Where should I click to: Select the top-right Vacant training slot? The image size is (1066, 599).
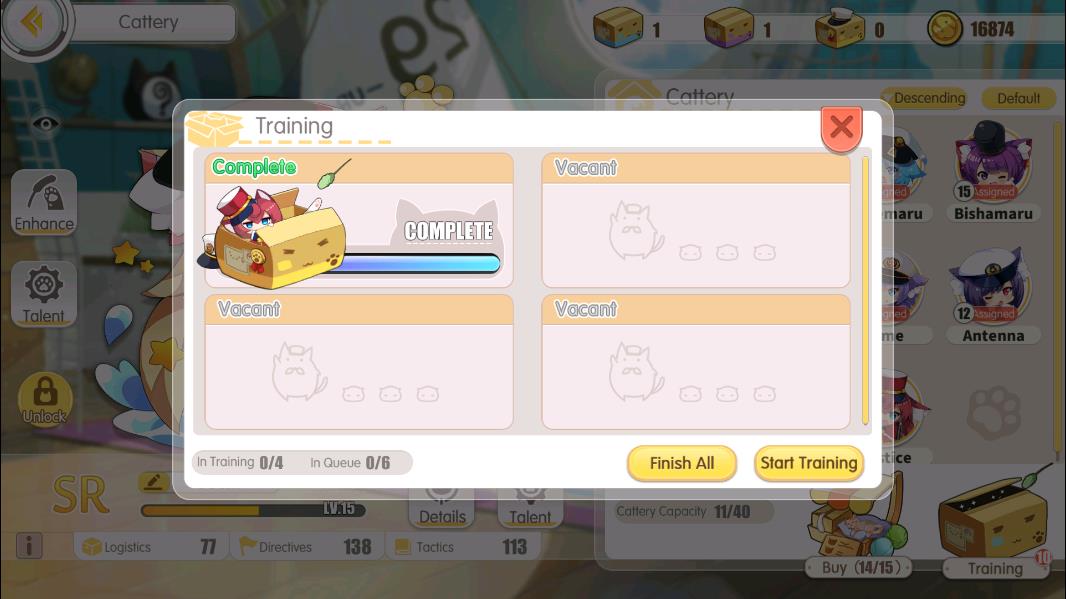pos(695,220)
